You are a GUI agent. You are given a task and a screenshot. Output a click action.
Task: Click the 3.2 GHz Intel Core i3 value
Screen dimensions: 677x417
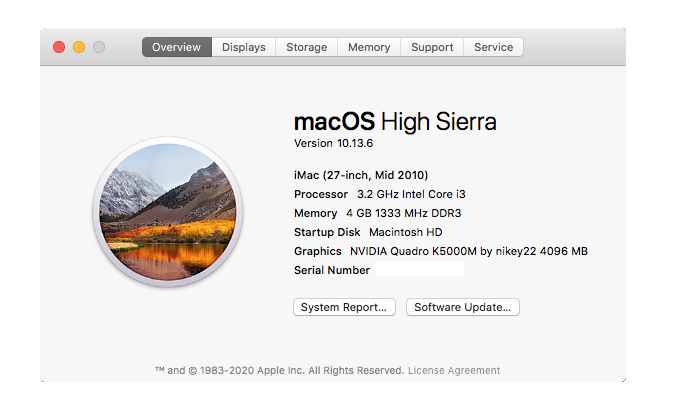point(411,194)
